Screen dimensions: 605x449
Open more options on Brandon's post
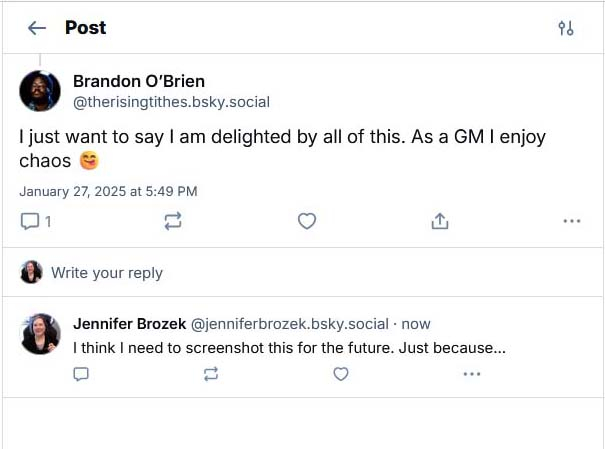pyautogui.click(x=571, y=221)
